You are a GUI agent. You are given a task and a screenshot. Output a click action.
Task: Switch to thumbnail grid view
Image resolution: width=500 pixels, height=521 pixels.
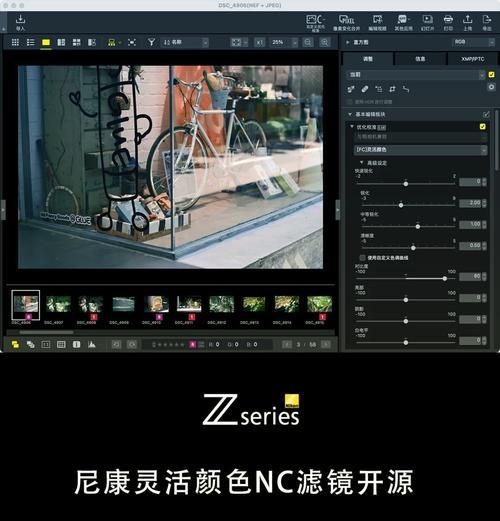15,42
